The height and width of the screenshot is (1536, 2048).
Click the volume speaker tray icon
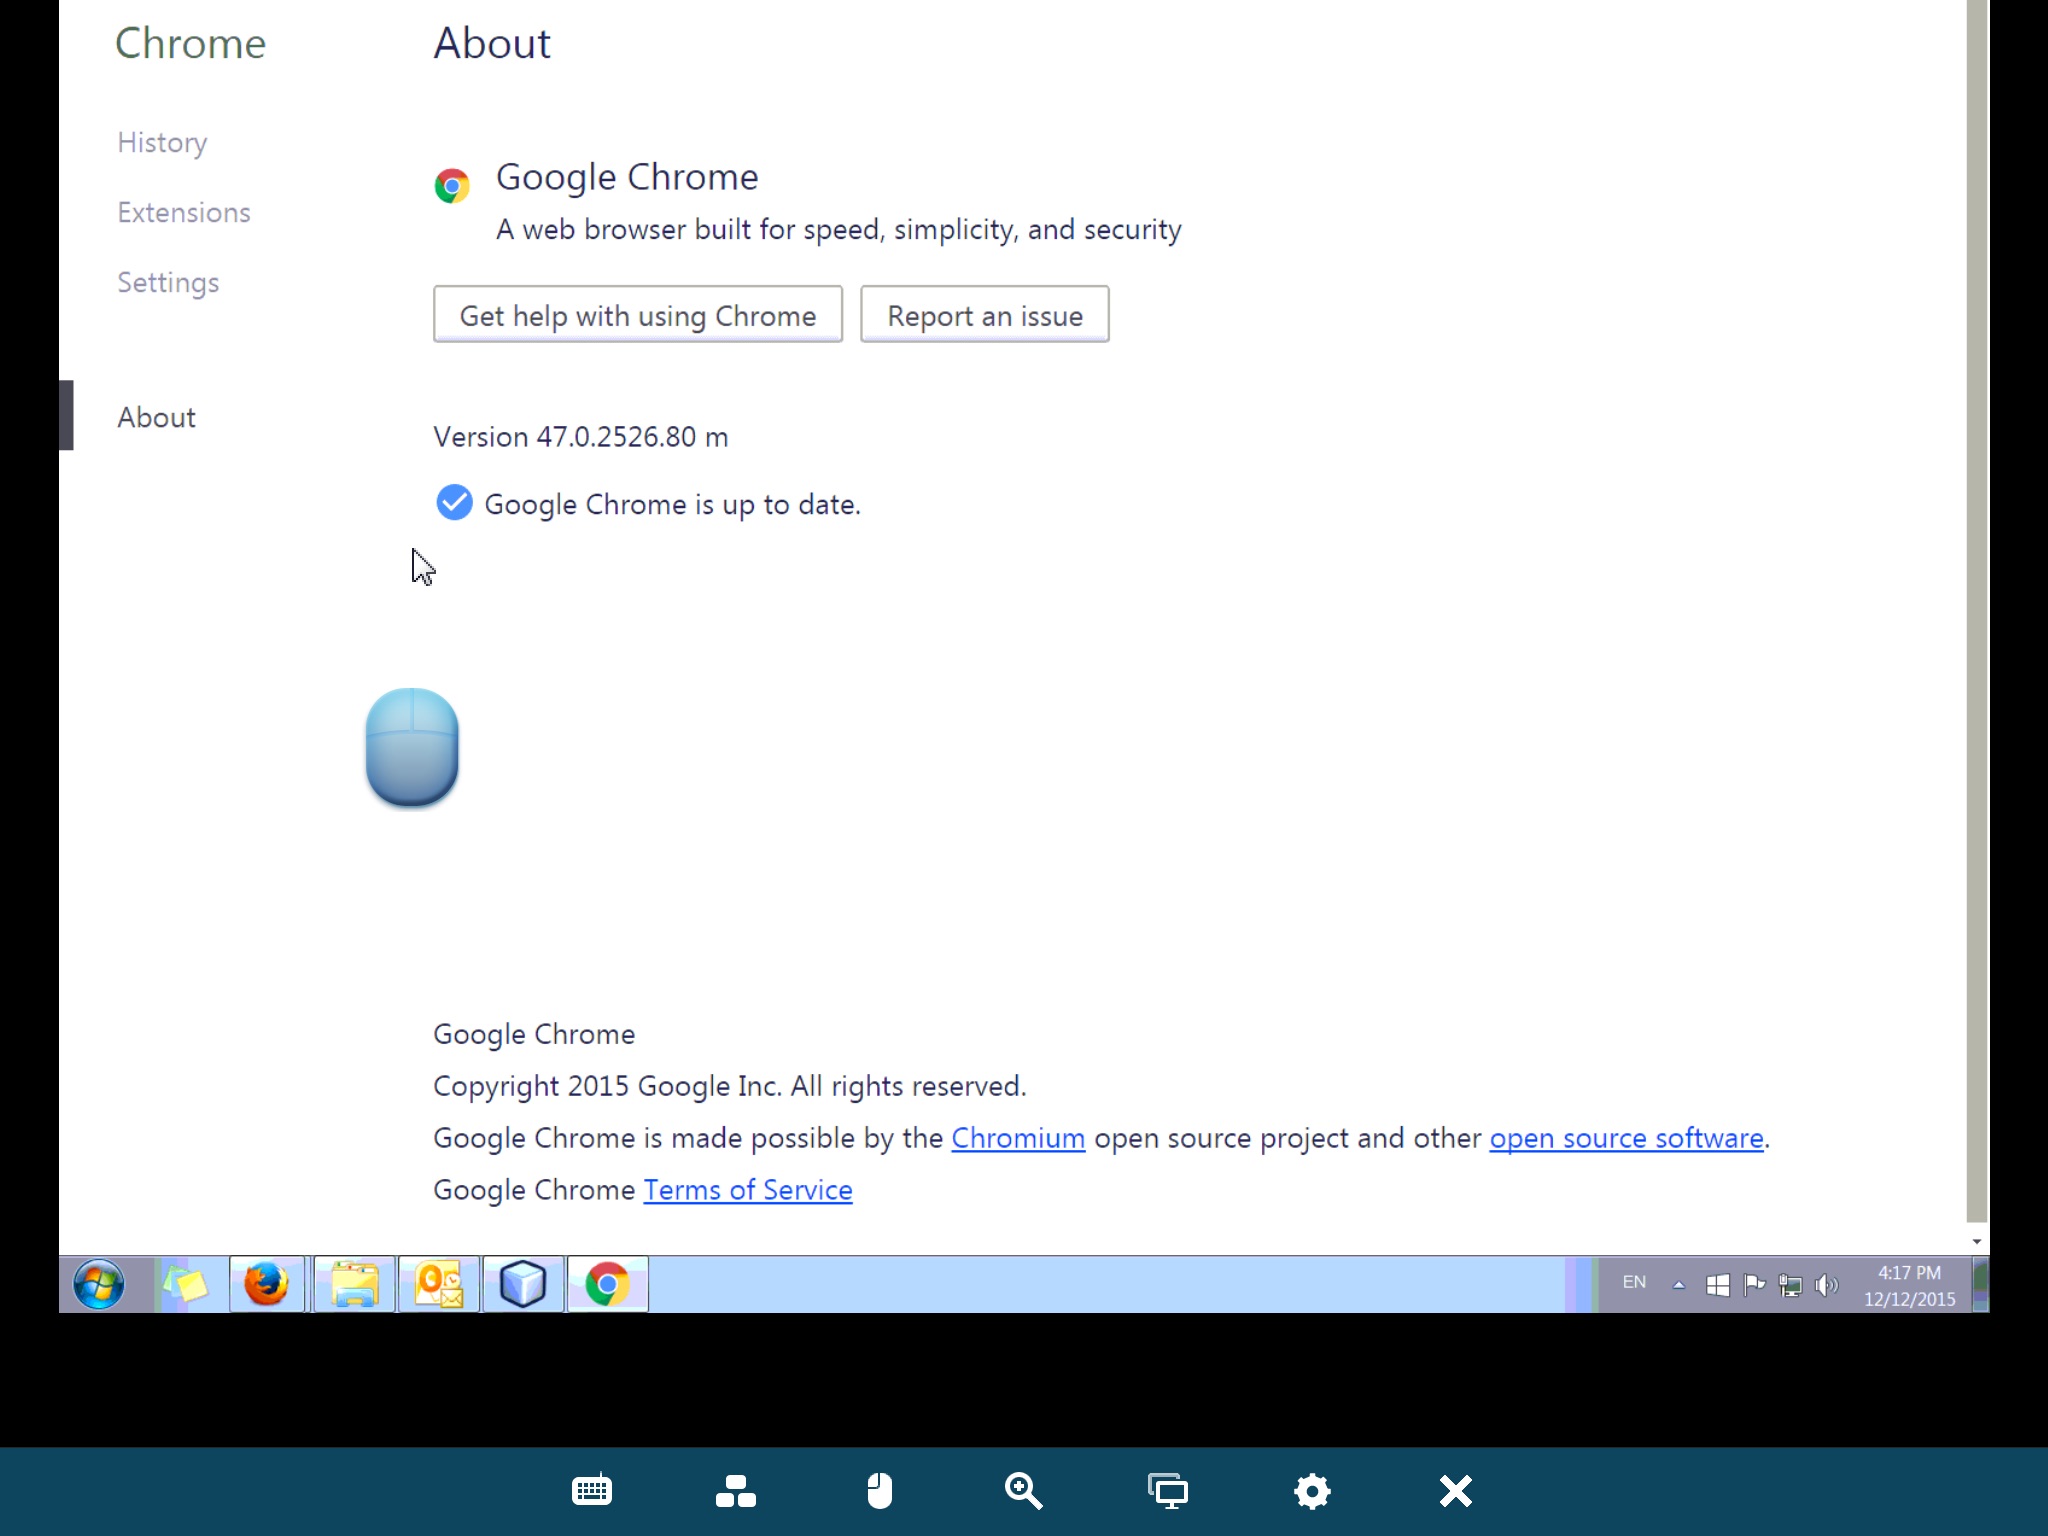pos(1827,1285)
